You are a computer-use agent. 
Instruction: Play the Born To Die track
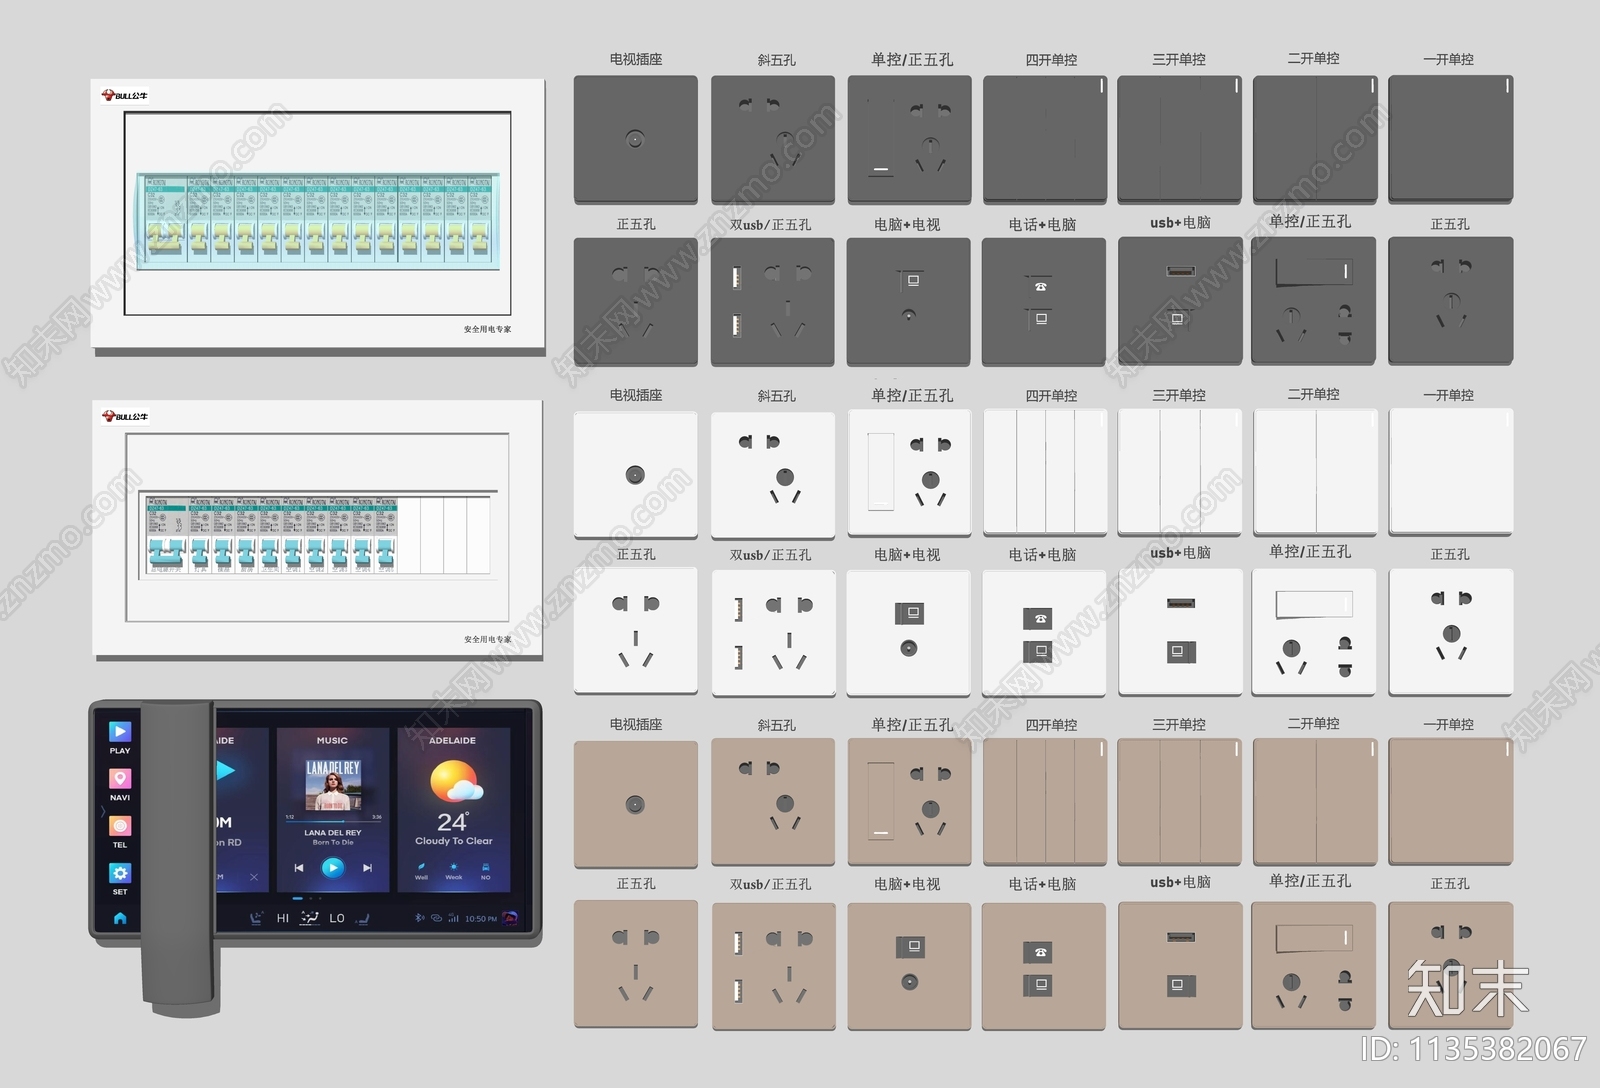[x=332, y=868]
